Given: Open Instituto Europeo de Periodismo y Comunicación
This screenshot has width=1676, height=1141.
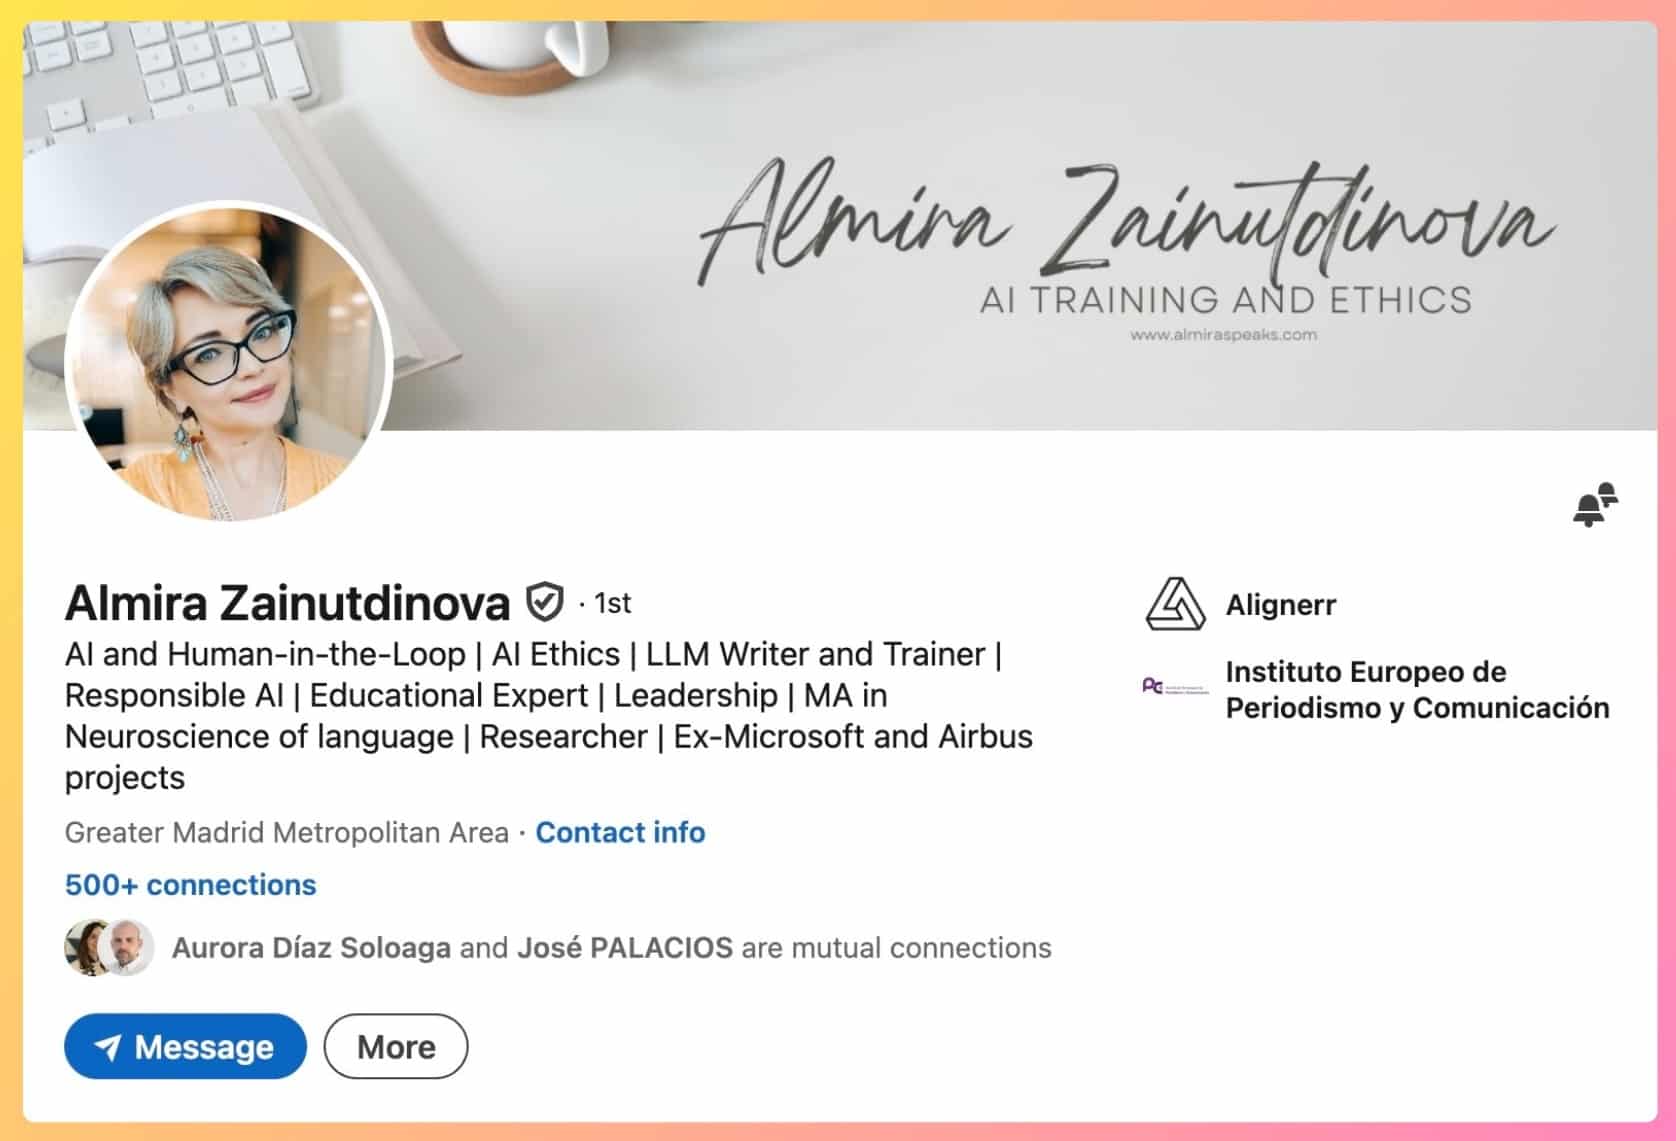Looking at the screenshot, I should (1417, 690).
